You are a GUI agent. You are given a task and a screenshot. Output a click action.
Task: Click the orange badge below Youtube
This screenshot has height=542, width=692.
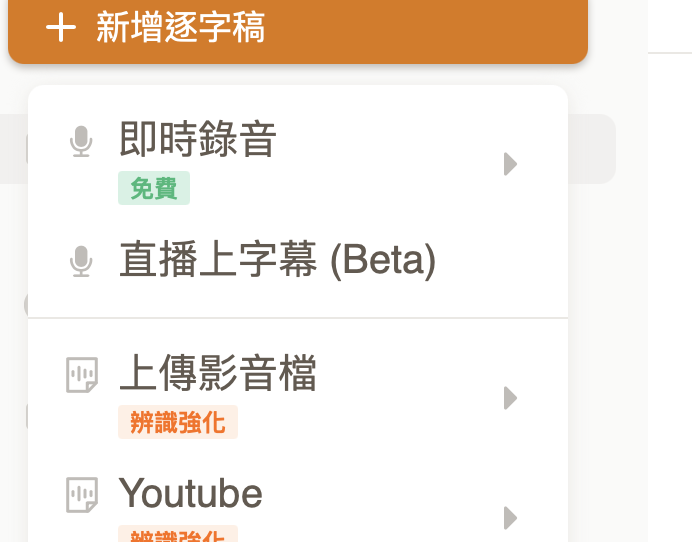point(178,535)
